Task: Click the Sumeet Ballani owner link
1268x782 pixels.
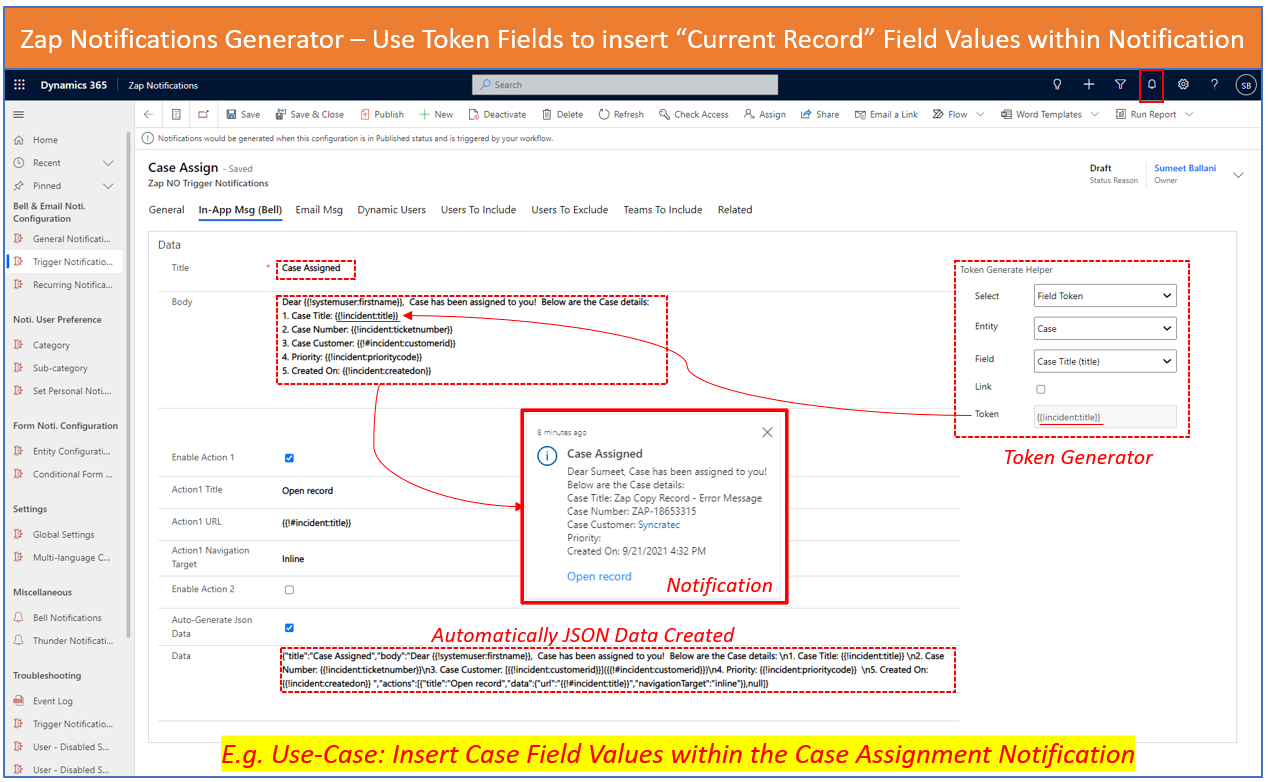Action: pyautogui.click(x=1185, y=168)
